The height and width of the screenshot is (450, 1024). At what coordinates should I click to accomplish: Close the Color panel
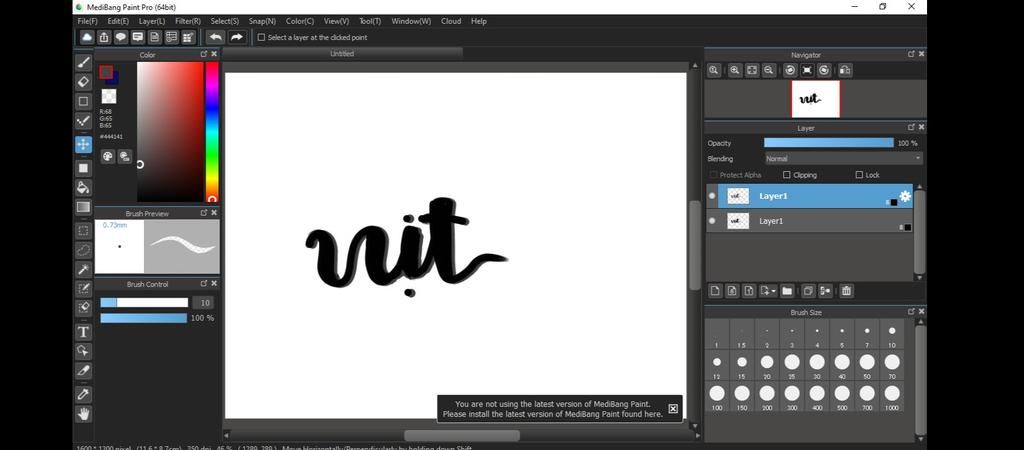214,54
